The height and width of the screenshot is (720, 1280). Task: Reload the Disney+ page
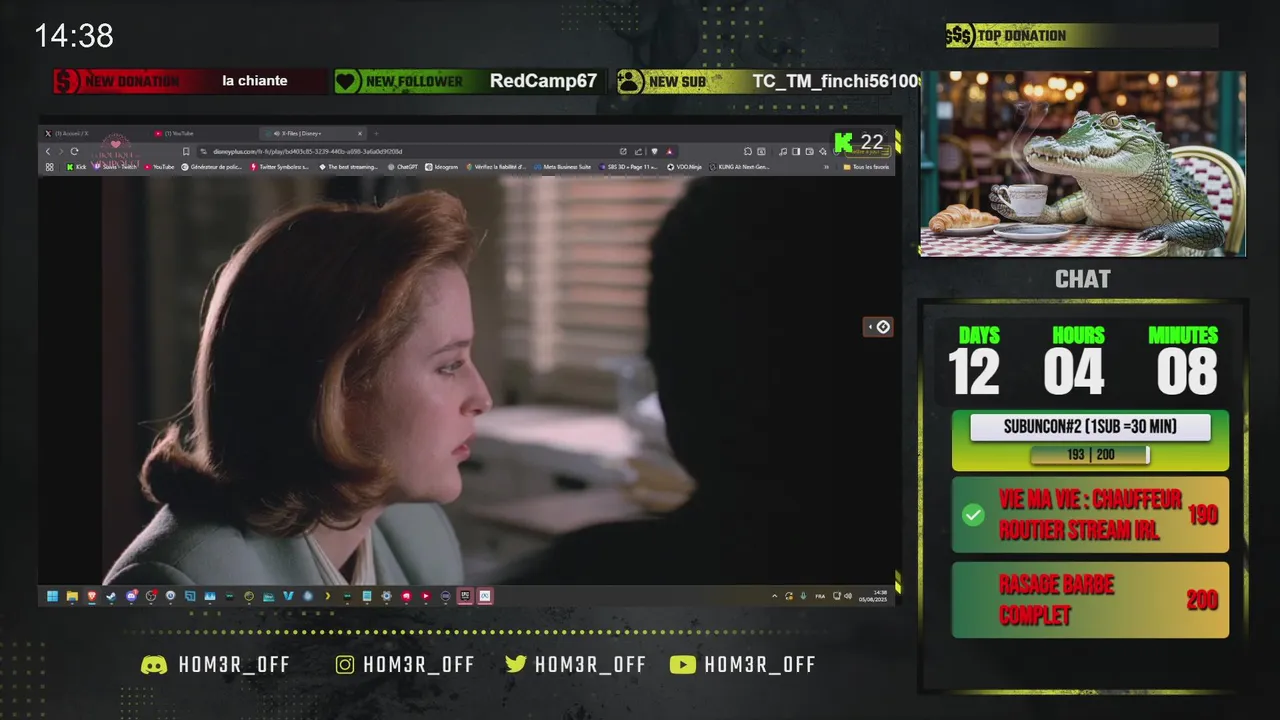(74, 151)
